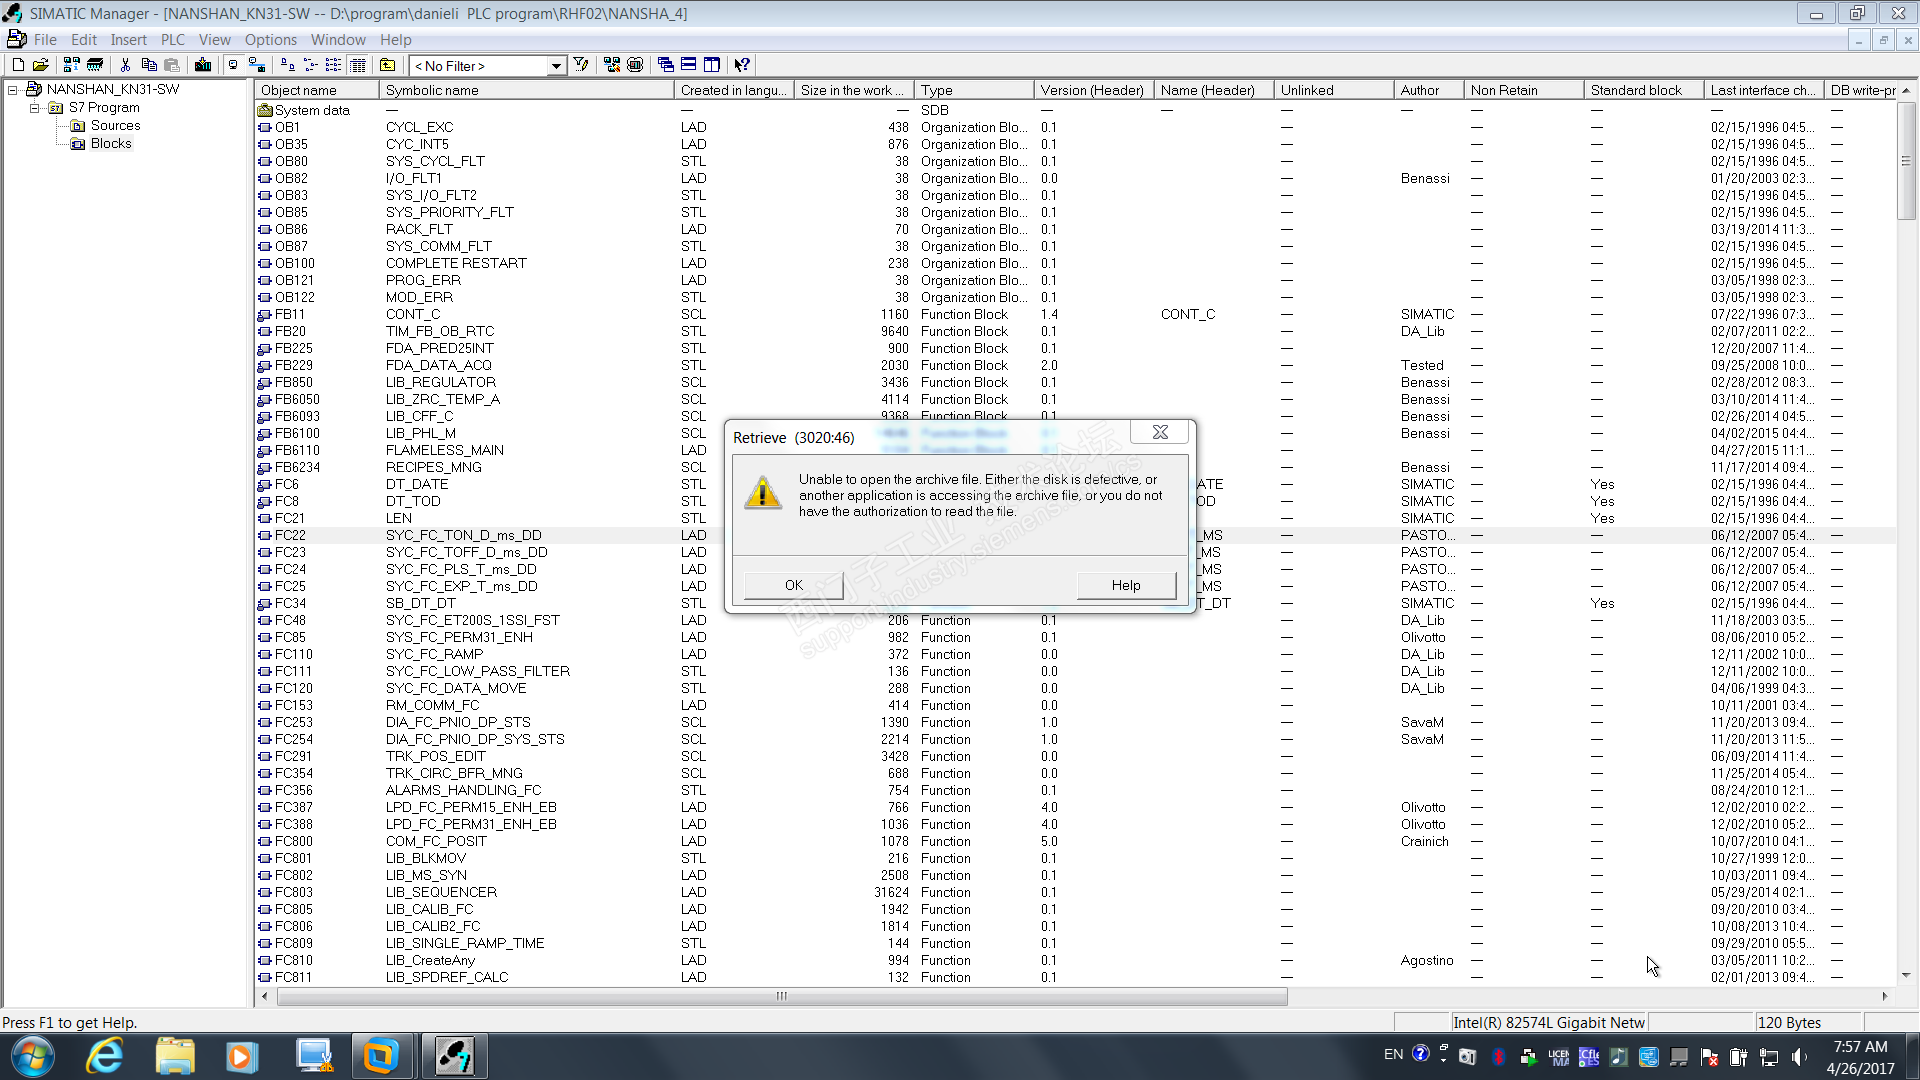Image resolution: width=1920 pixels, height=1080 pixels.
Task: Collapse the S7 Program tree node
Action: point(34,108)
